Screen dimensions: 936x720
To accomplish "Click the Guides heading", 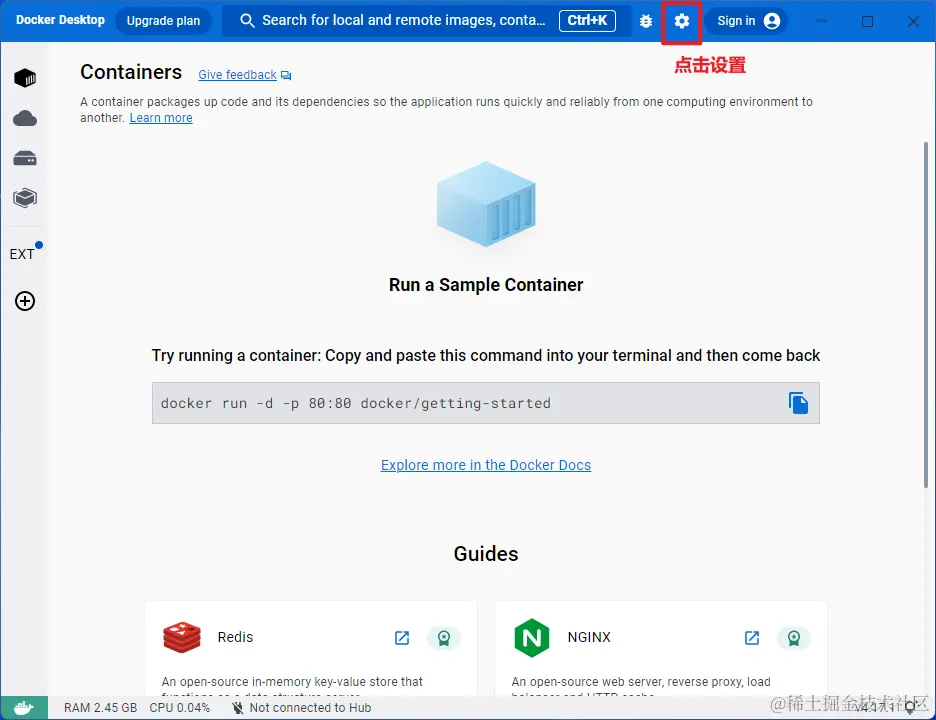I will tap(486, 554).
